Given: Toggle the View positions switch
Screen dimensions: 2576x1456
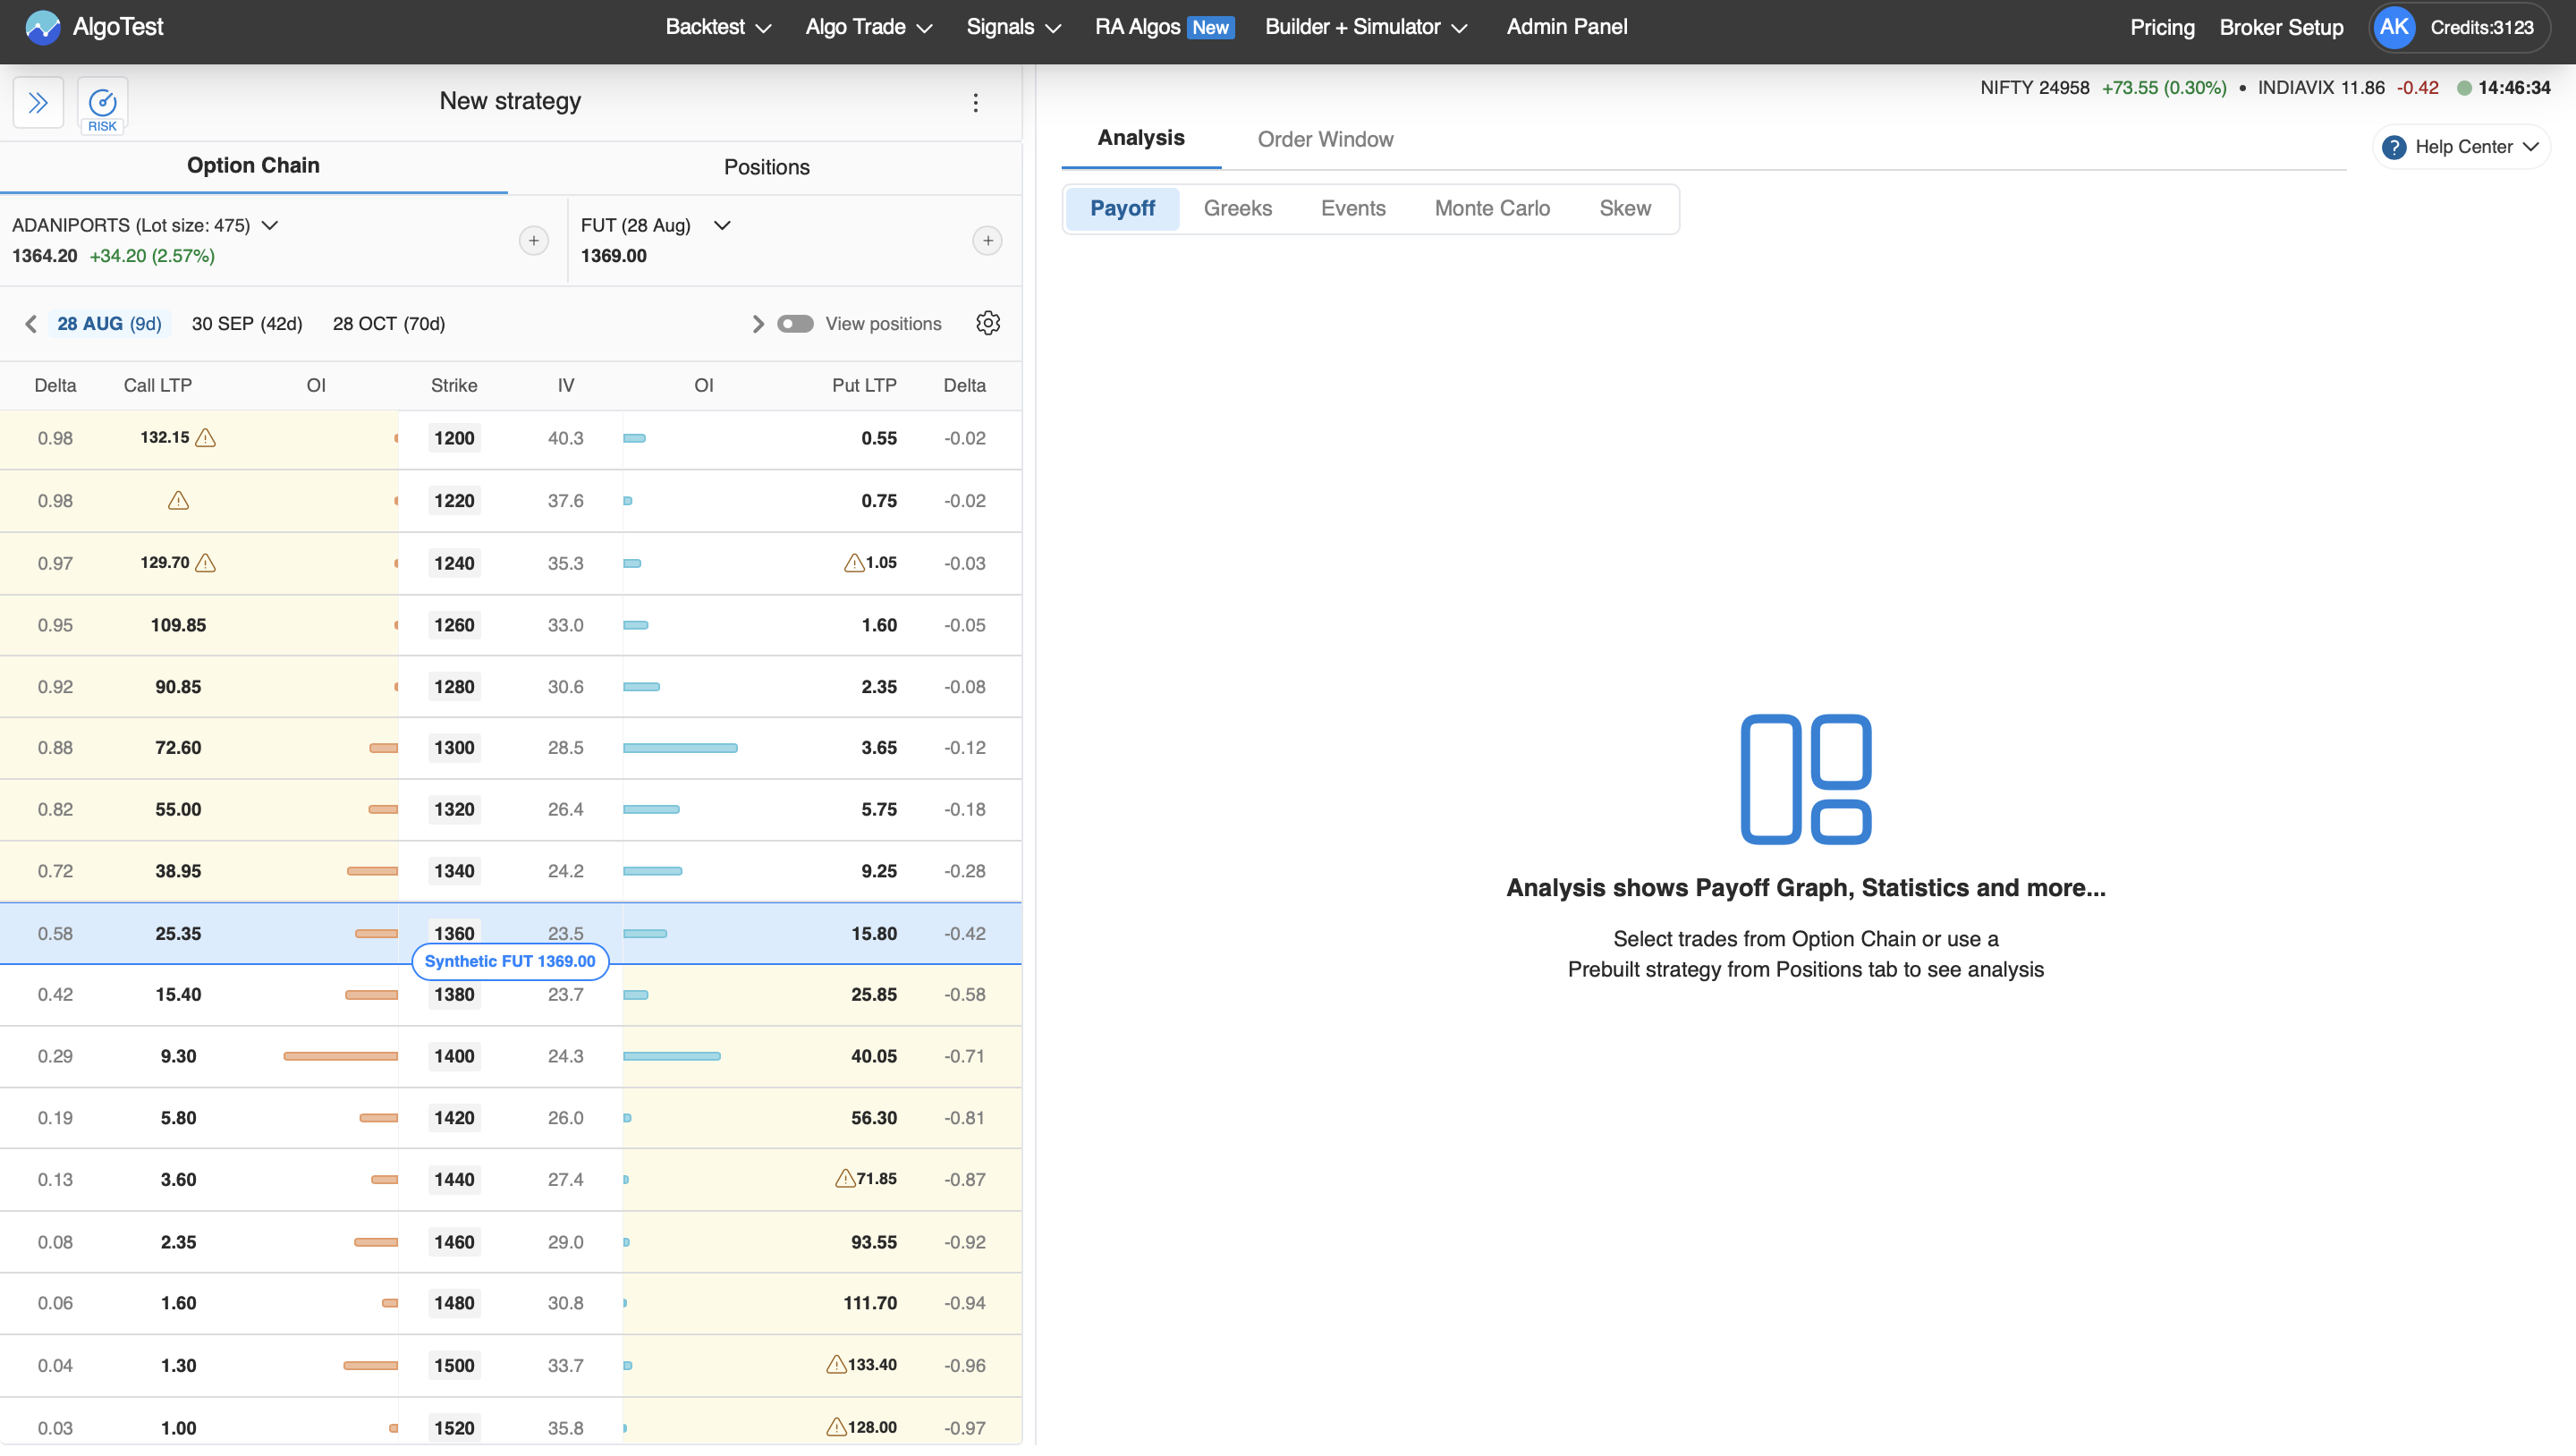Looking at the screenshot, I should pyautogui.click(x=795, y=323).
